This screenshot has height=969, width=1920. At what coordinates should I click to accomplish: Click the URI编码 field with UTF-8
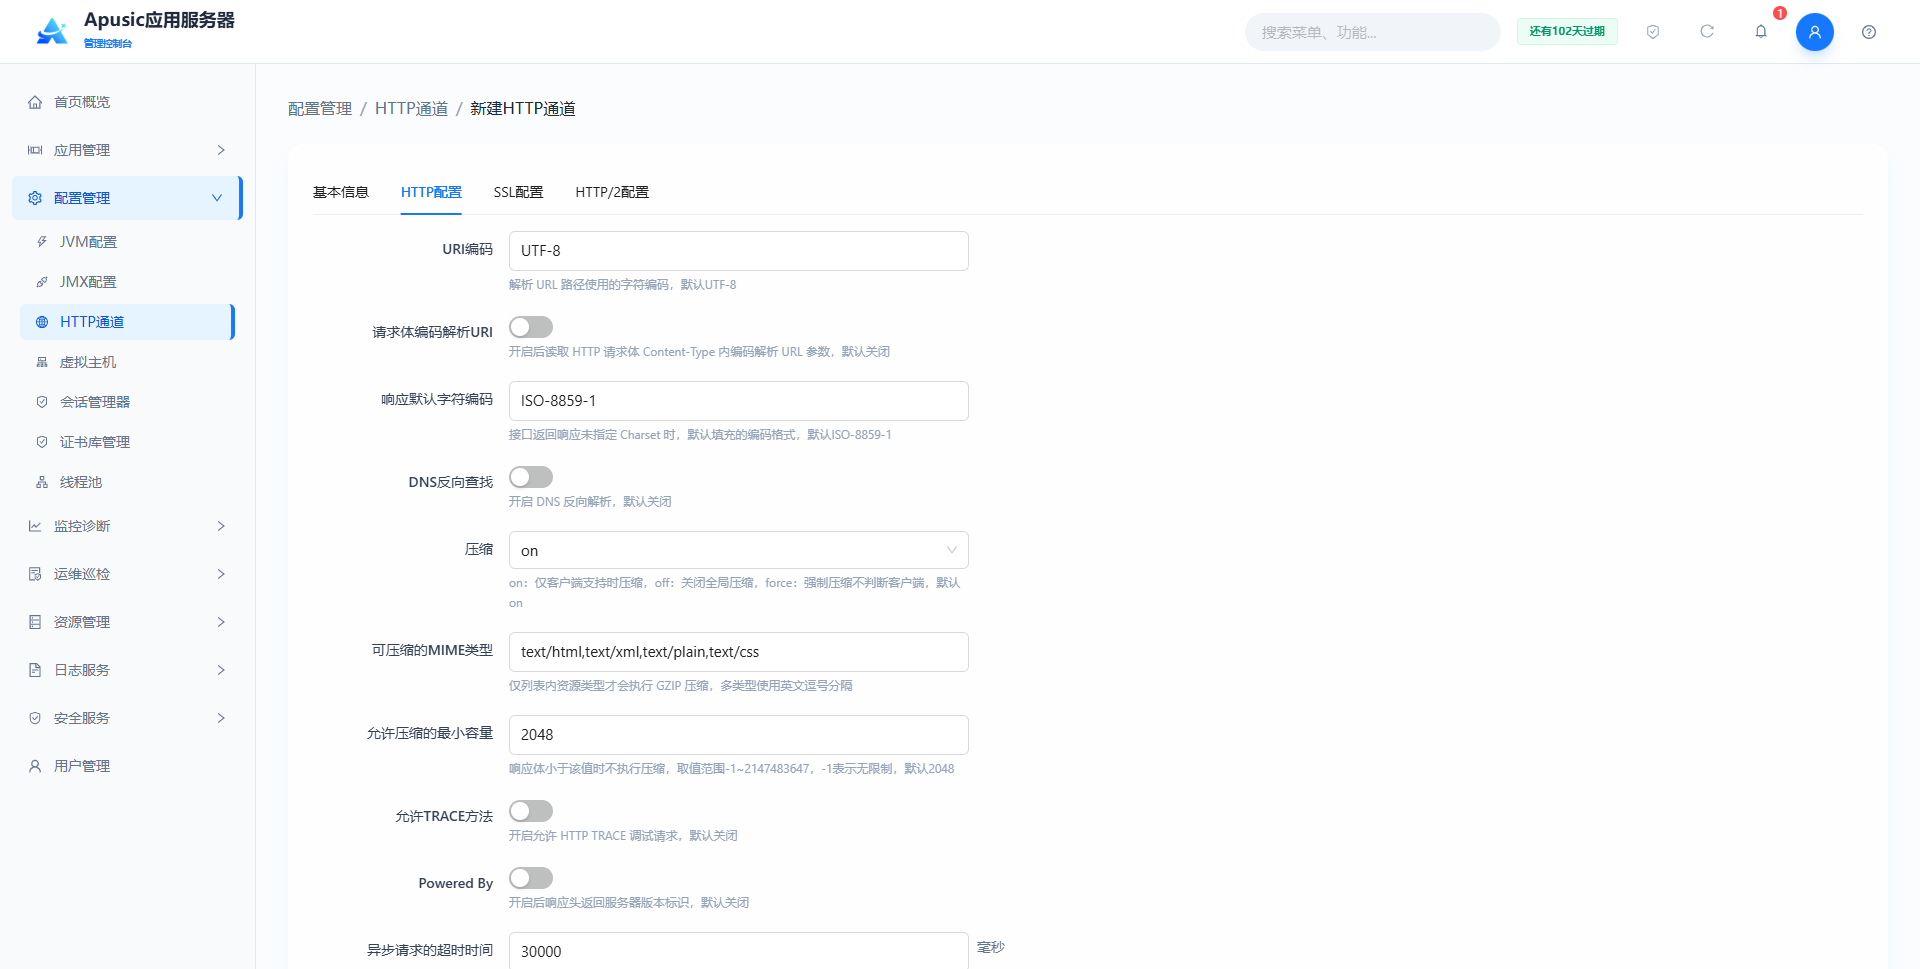point(739,251)
